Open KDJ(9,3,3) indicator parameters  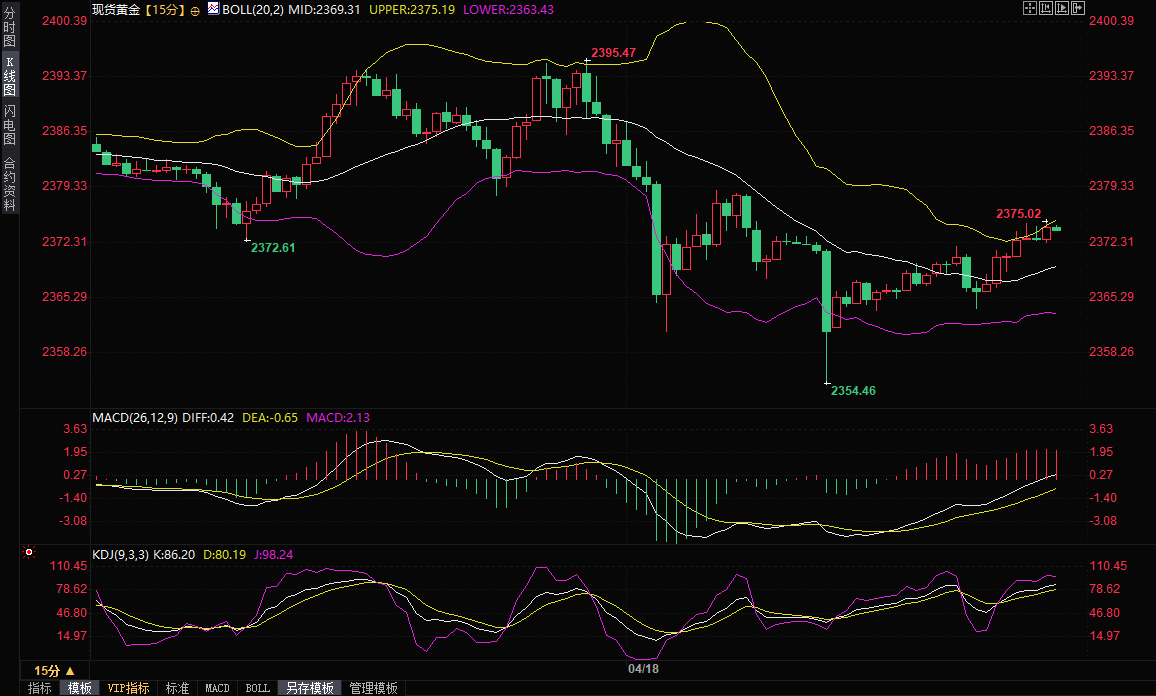coord(120,554)
